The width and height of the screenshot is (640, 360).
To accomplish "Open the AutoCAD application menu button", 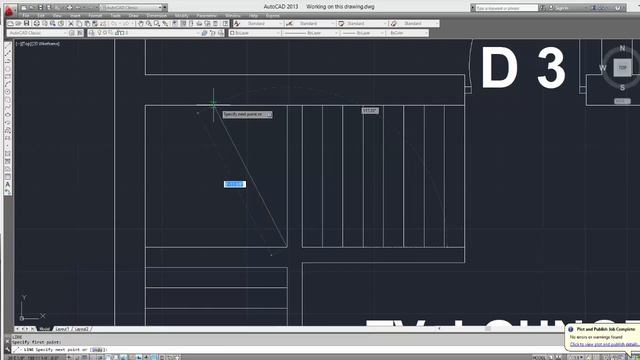I will 9,11.
